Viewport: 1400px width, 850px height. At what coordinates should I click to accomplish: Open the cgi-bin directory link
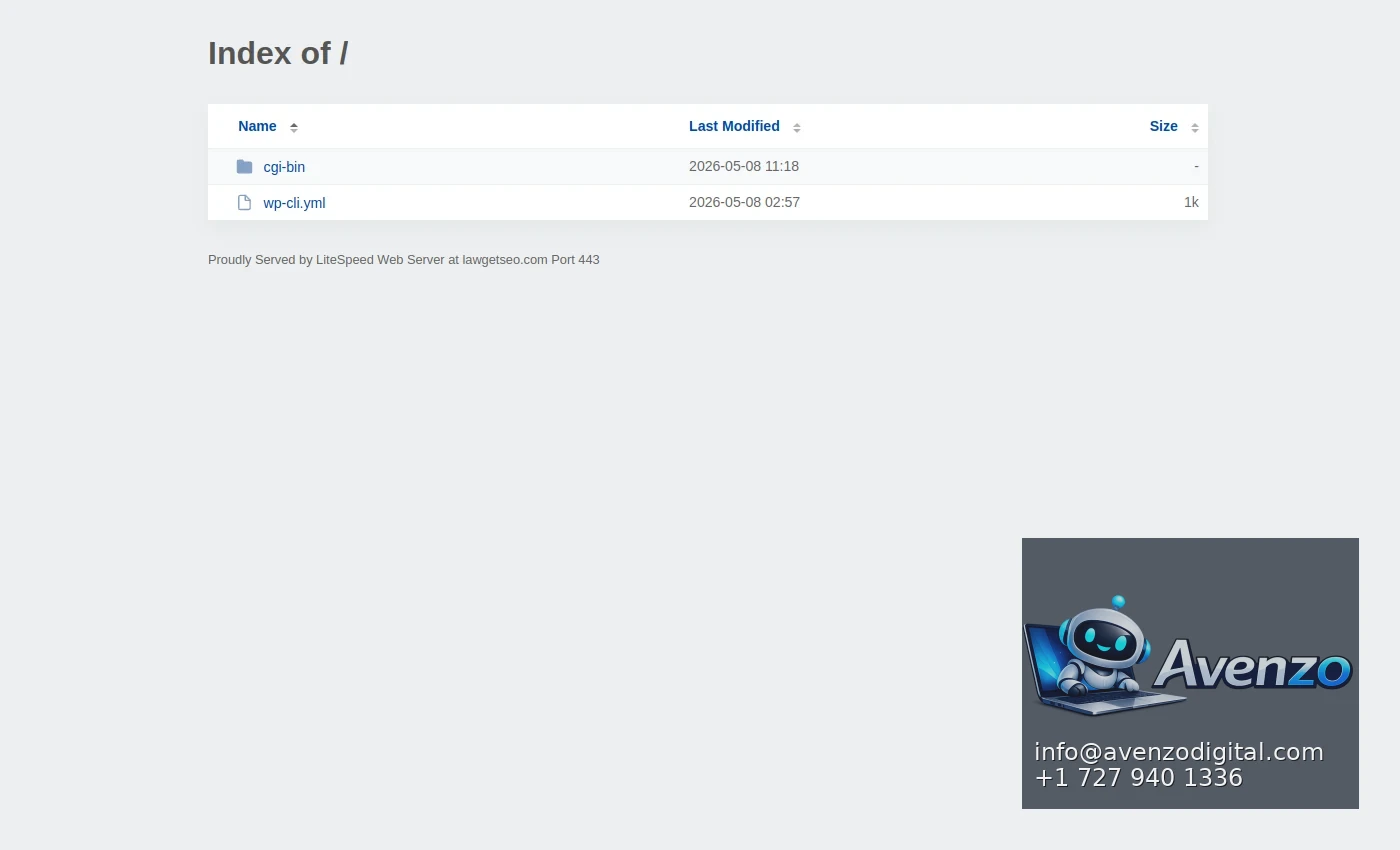284,167
